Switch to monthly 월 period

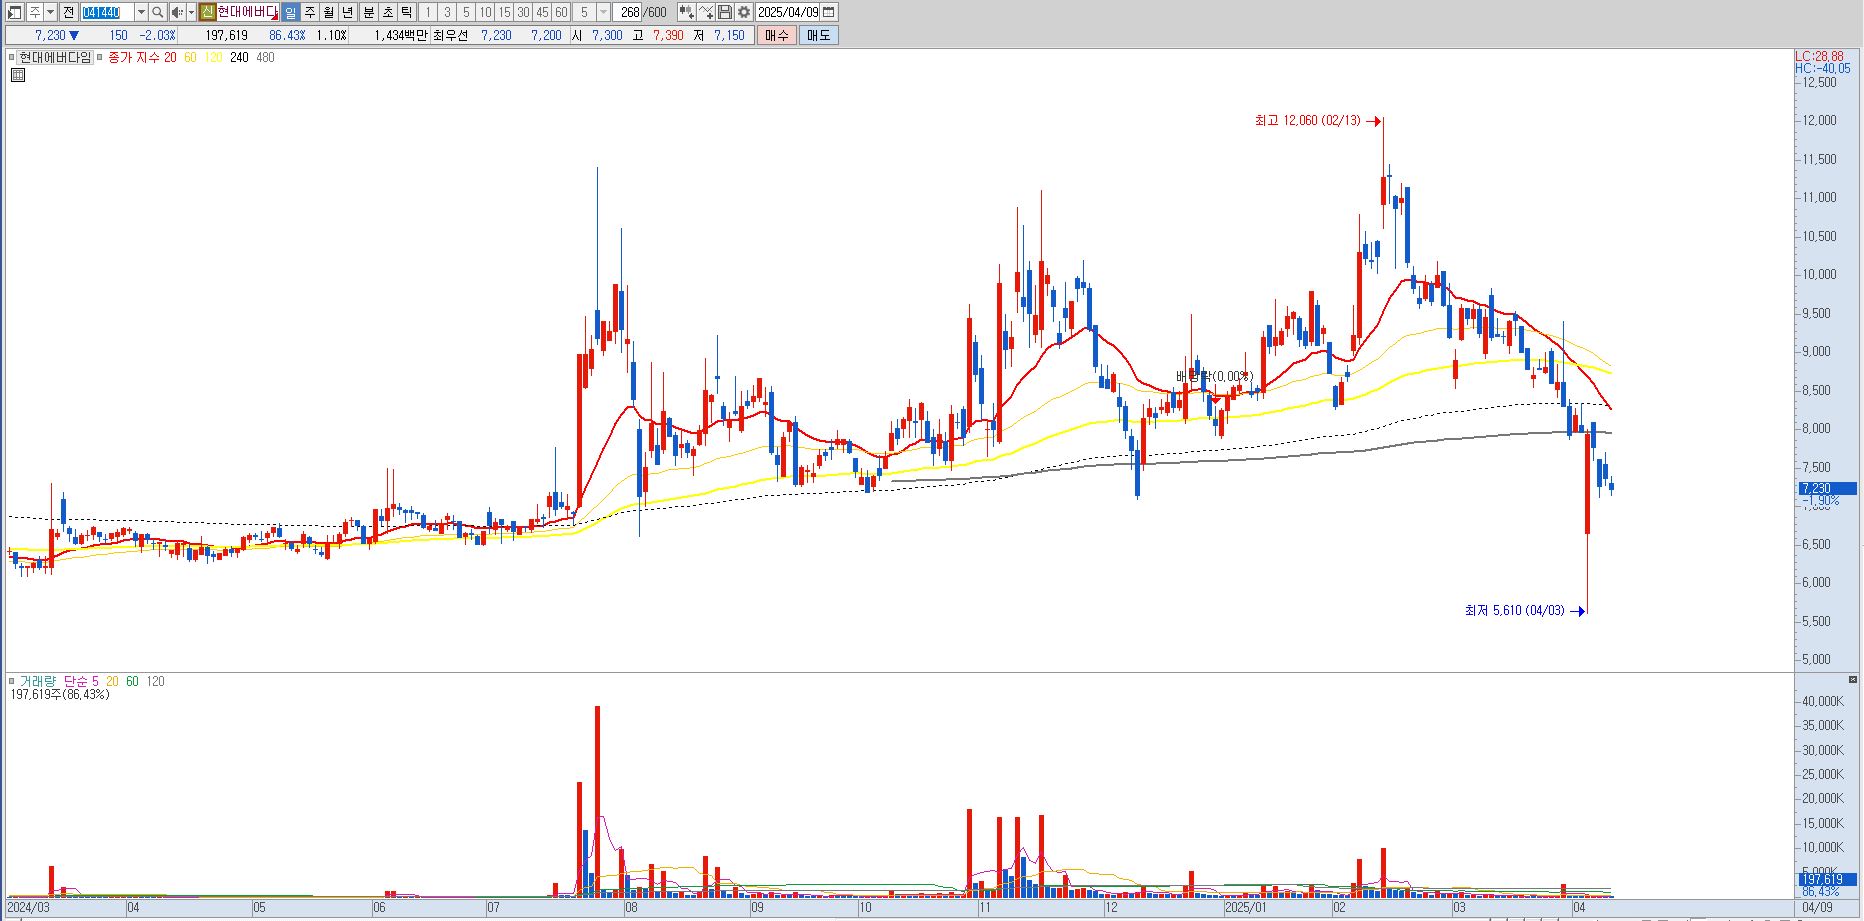point(328,12)
